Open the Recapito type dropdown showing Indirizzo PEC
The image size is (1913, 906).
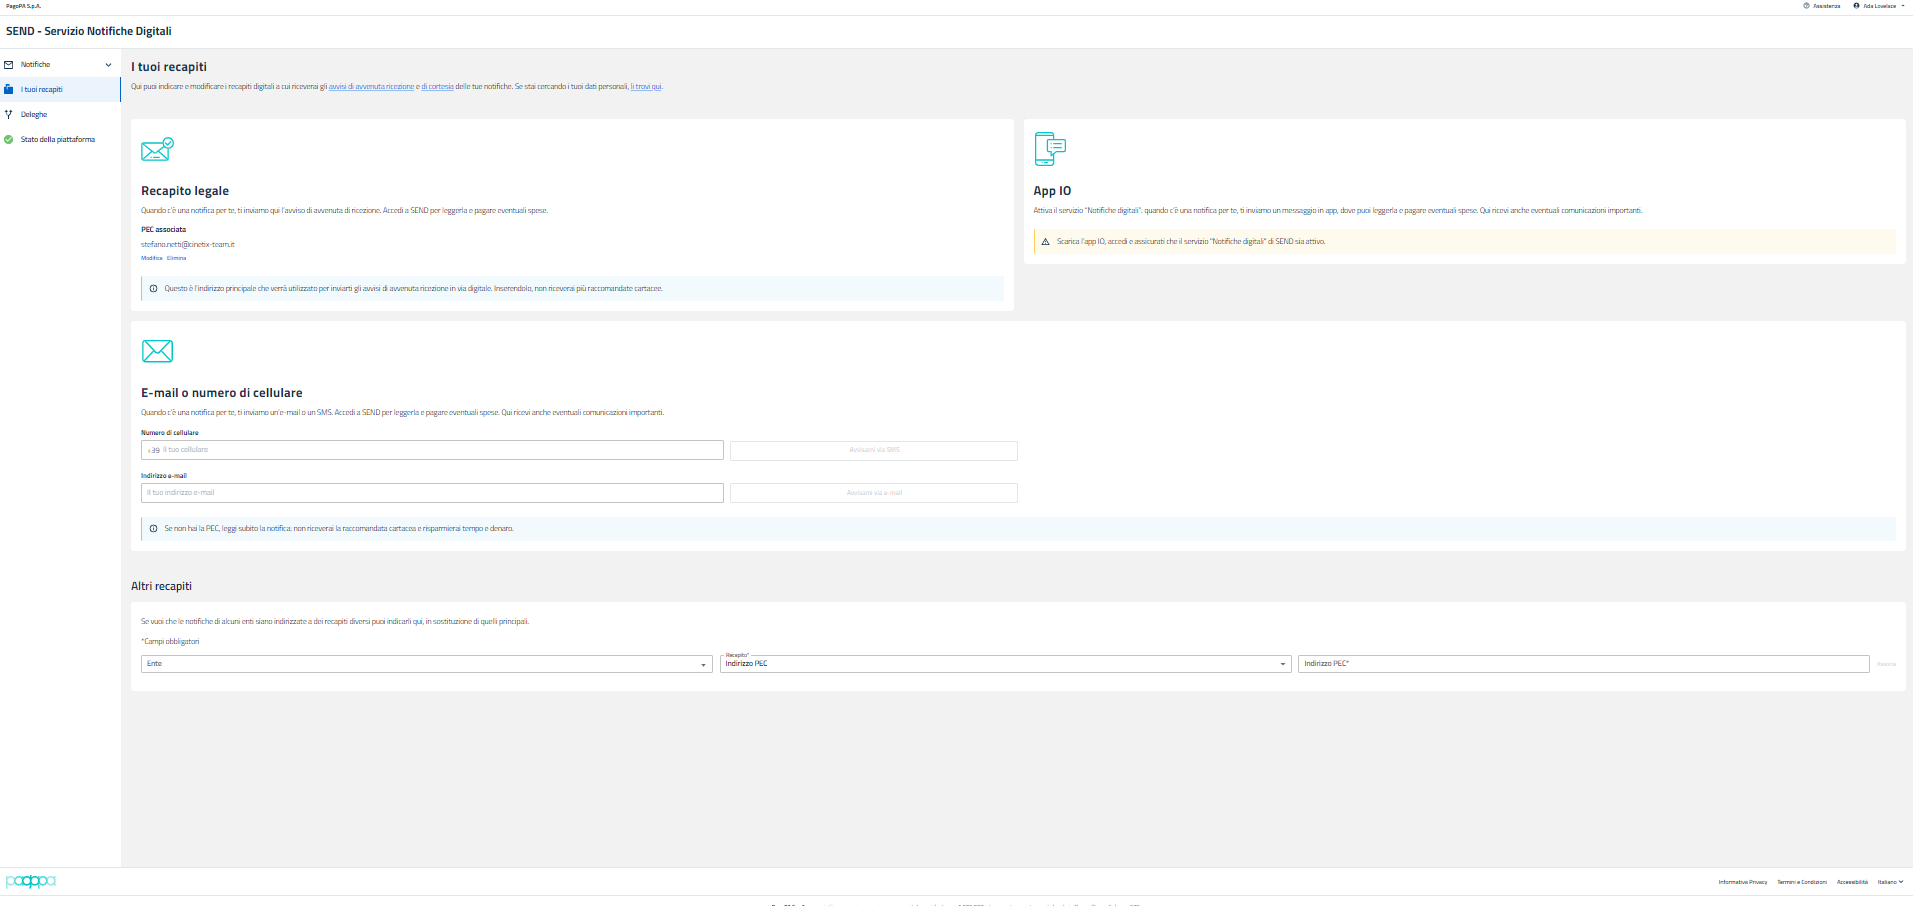(x=1005, y=664)
